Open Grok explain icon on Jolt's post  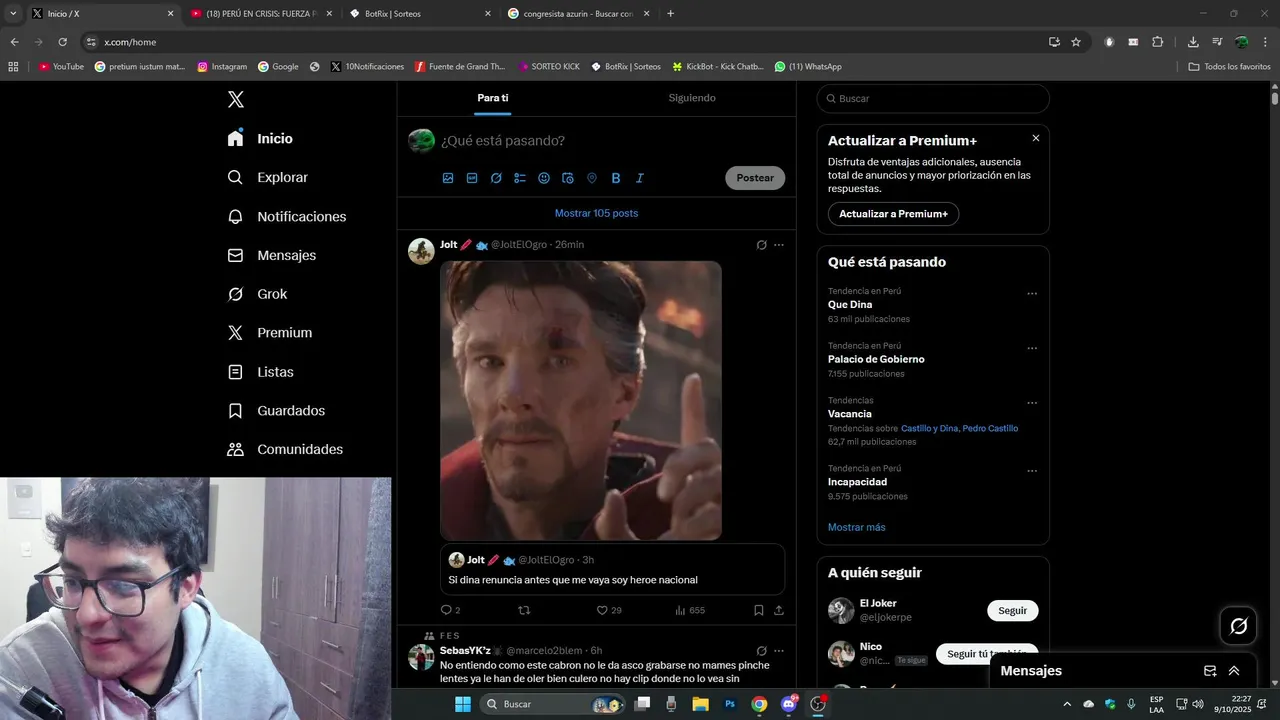point(761,245)
